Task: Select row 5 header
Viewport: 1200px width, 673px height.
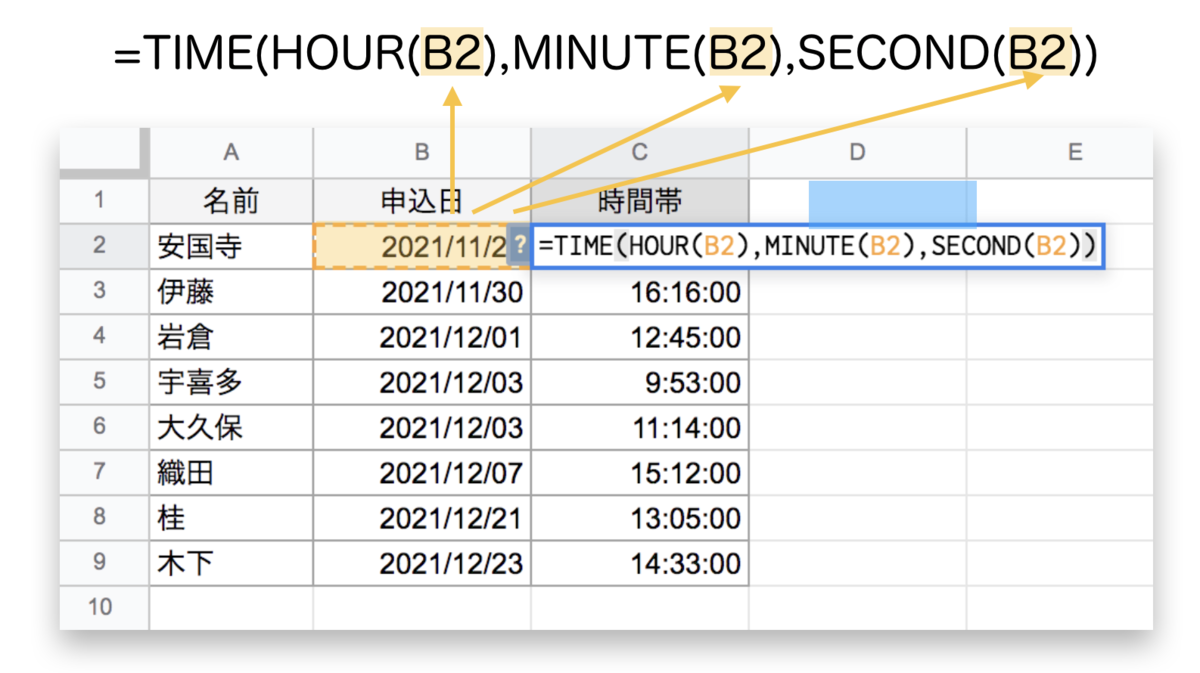Action: pos(104,382)
